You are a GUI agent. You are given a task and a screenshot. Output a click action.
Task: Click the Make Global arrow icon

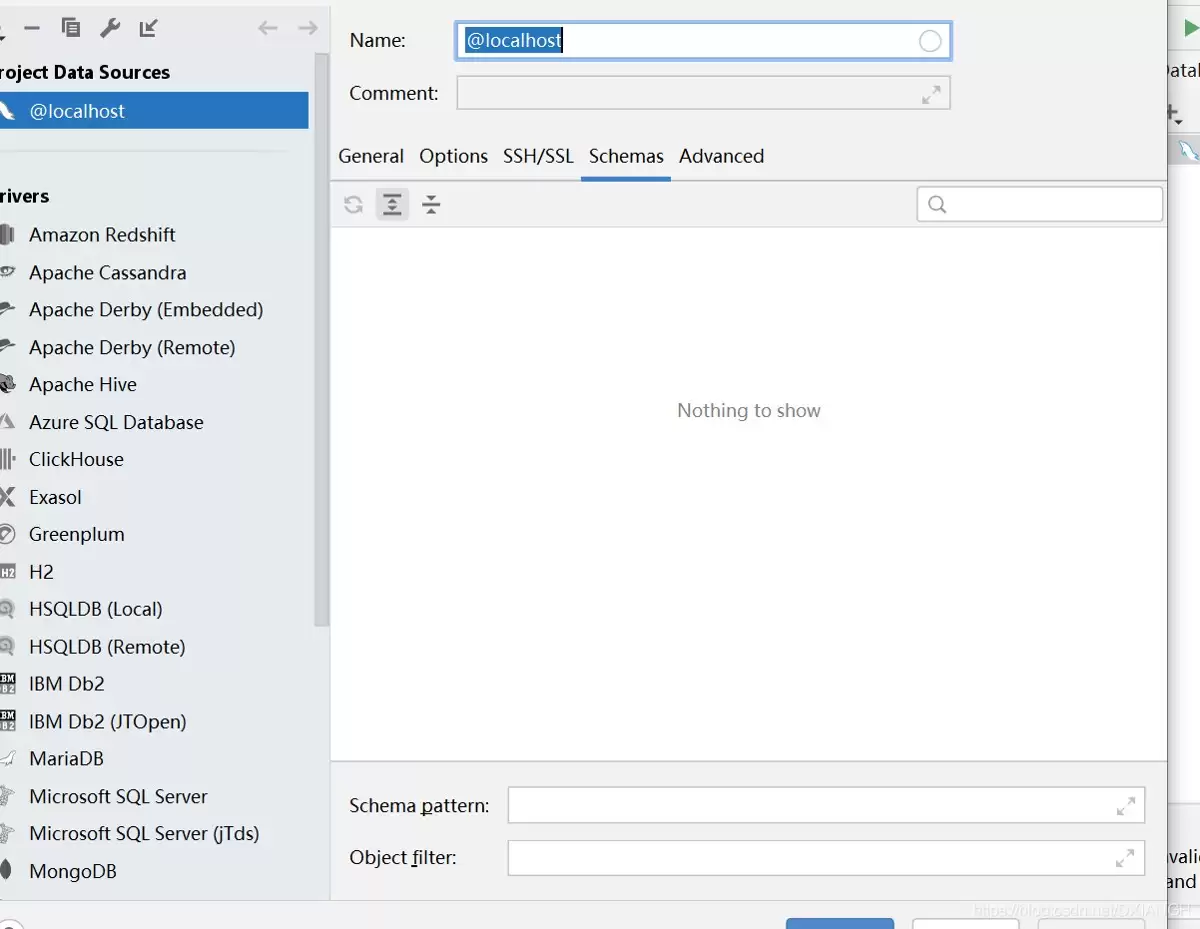tap(149, 28)
